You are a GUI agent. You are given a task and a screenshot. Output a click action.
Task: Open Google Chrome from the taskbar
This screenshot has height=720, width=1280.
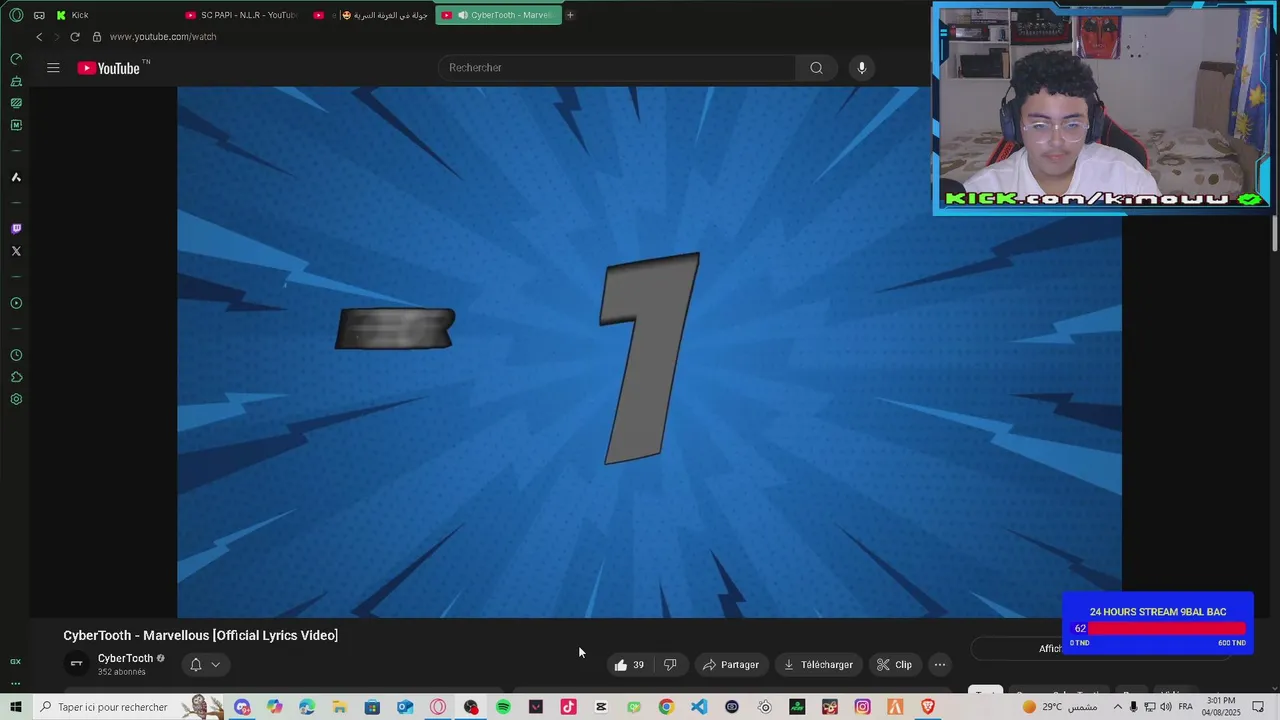pyautogui.click(x=666, y=707)
